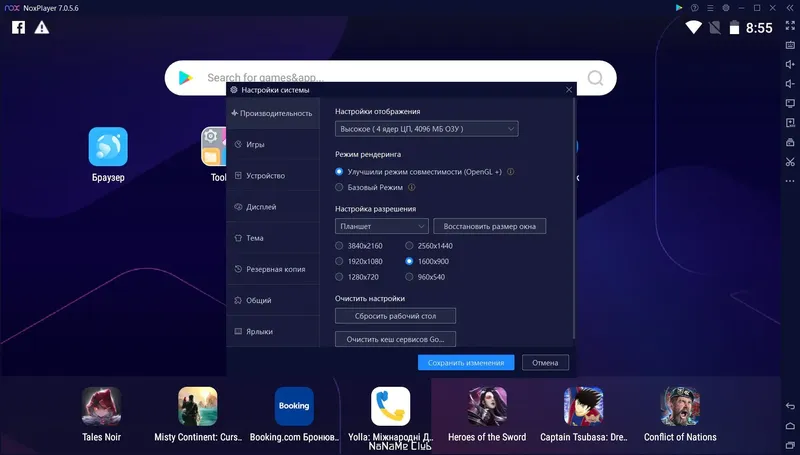Click the Отмена button
Image resolution: width=800 pixels, height=455 pixels.
(545, 363)
